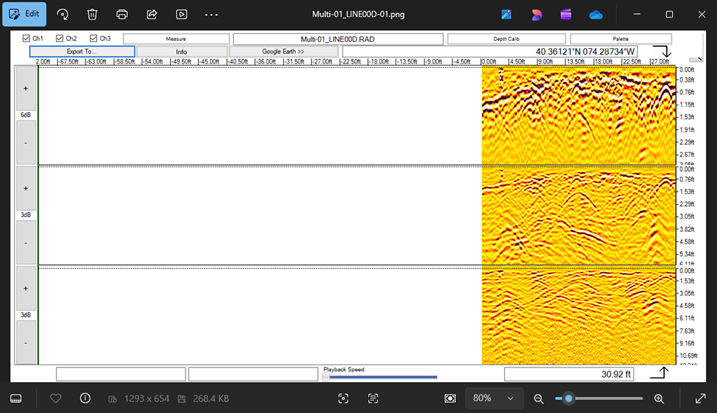Print the image using printer icon
Screen dimensions: 717x413
[x=122, y=15]
